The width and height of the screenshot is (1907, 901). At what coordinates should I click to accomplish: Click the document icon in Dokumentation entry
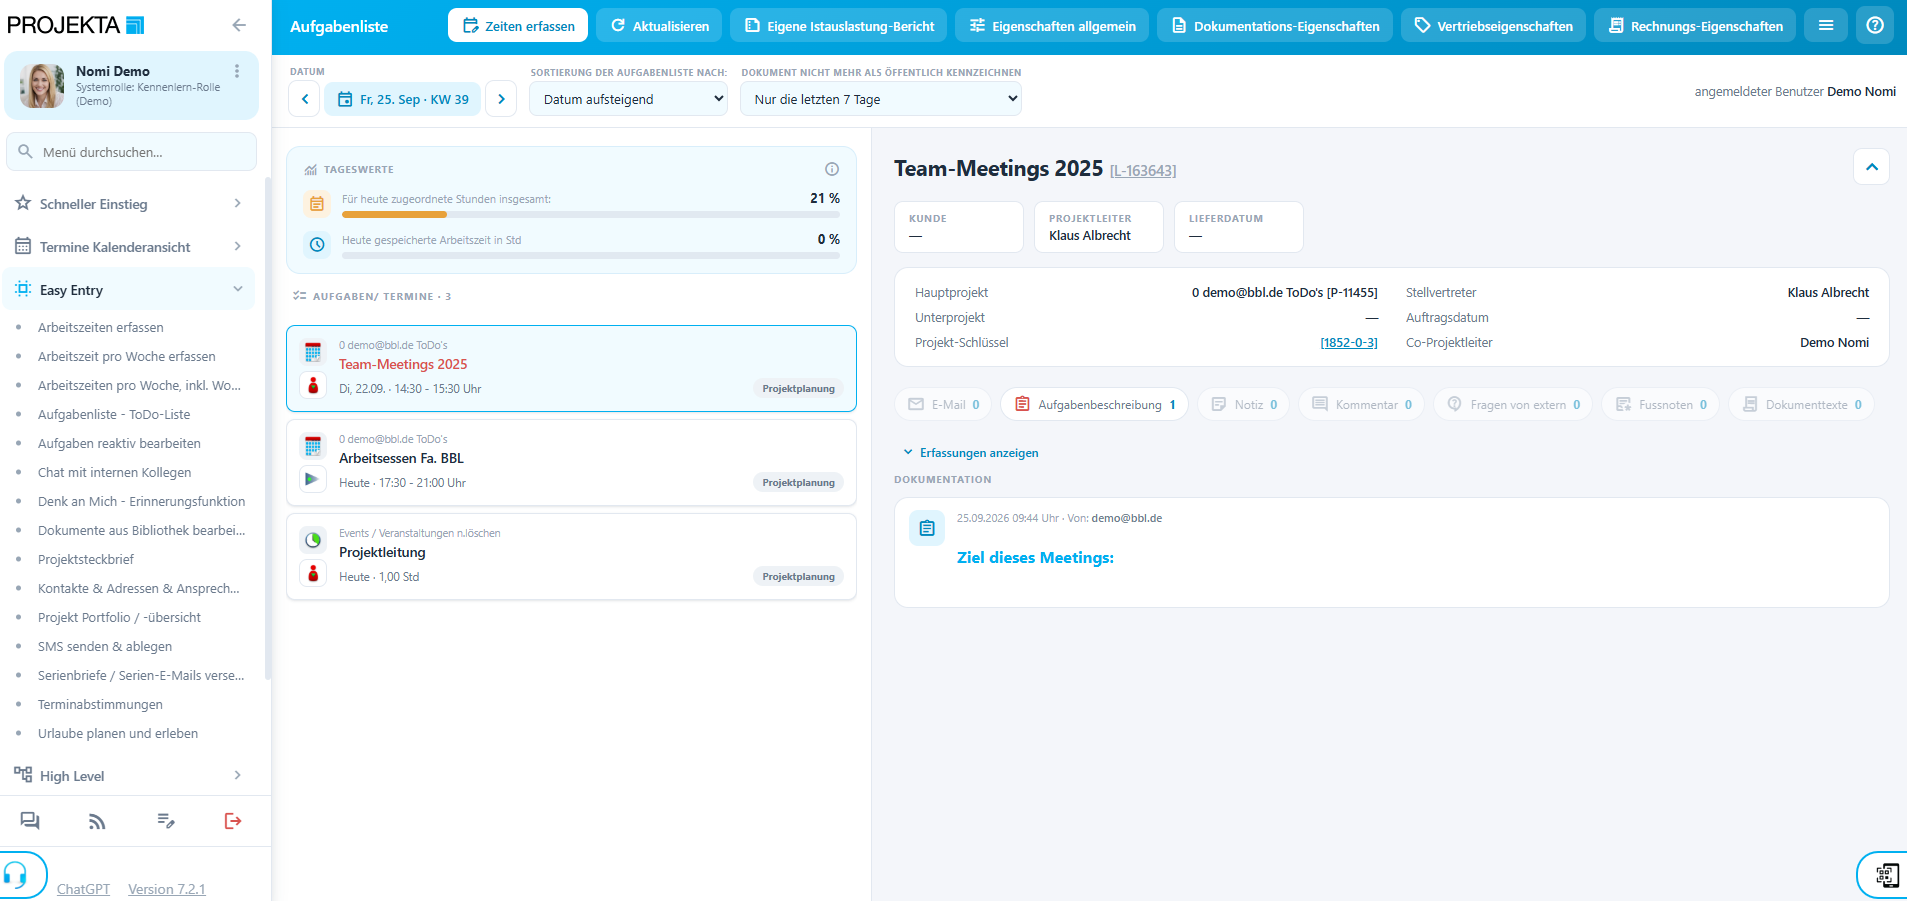pos(927,528)
